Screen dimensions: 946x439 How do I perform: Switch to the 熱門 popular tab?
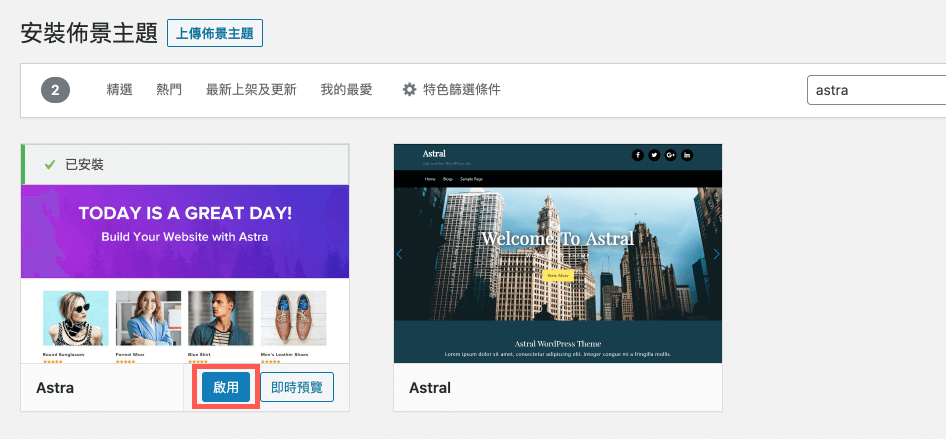pyautogui.click(x=169, y=90)
